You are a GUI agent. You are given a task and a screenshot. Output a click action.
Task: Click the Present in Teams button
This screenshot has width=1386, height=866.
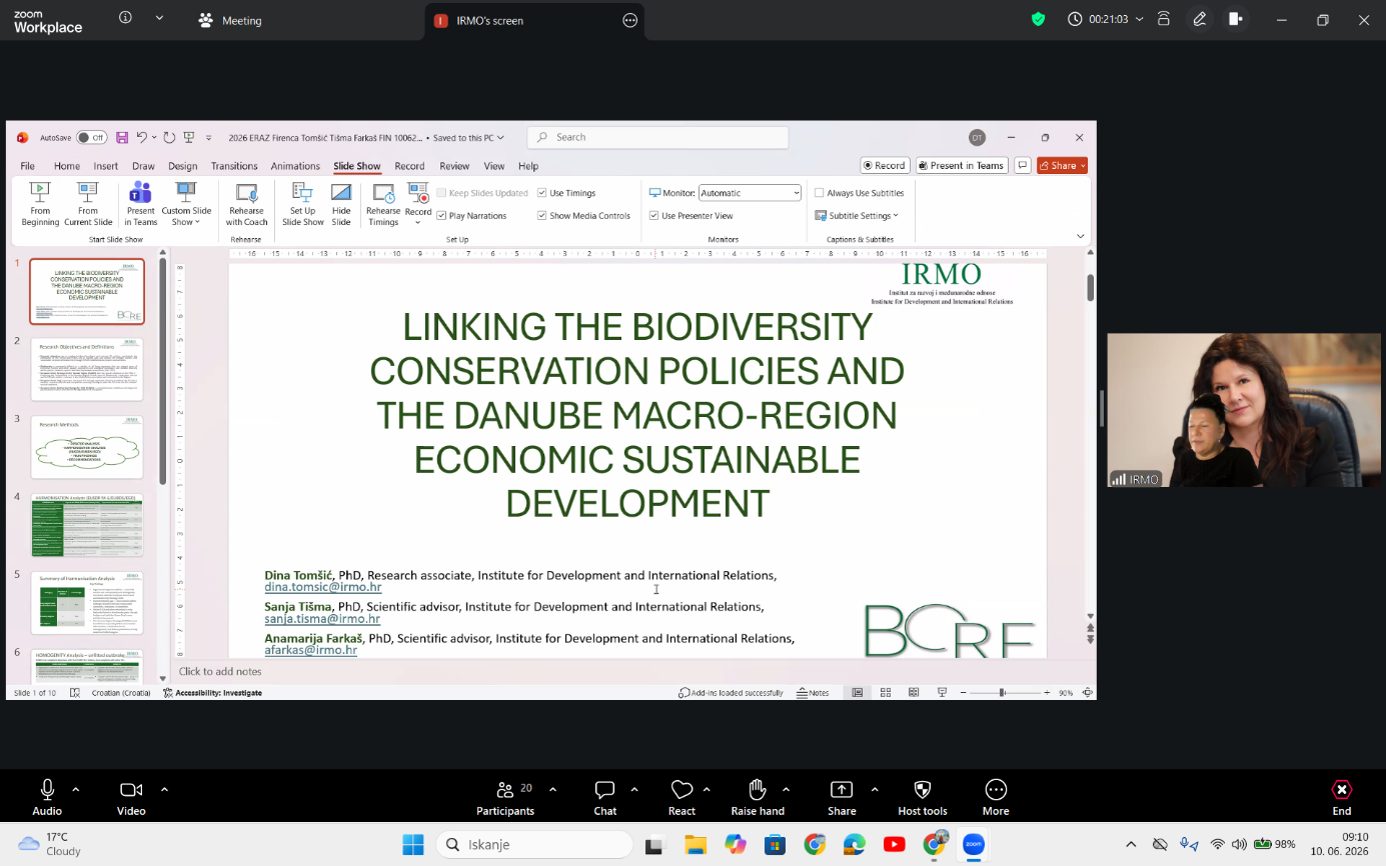click(960, 166)
